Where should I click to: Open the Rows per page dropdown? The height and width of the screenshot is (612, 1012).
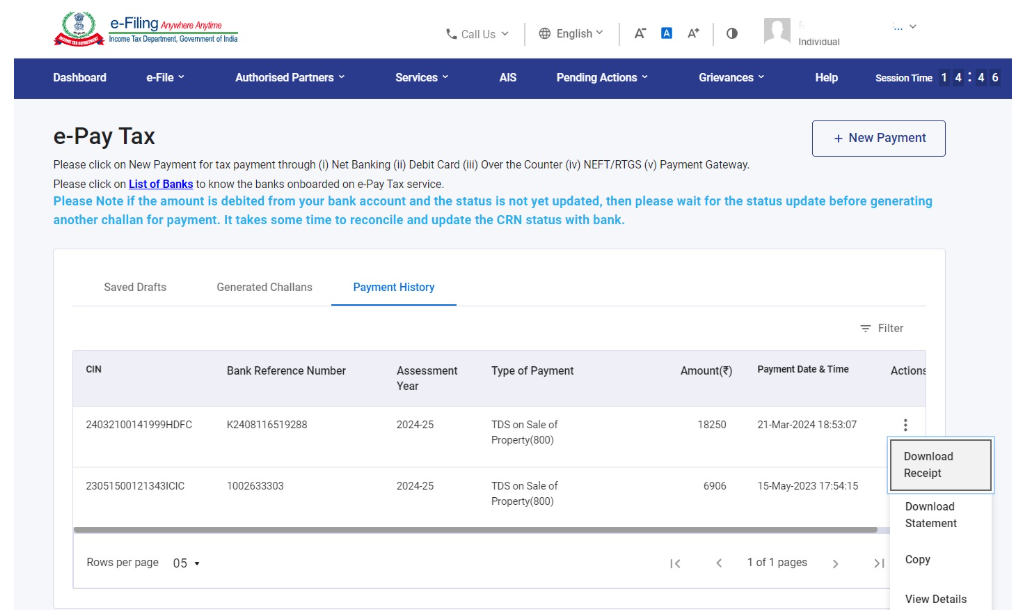(186, 564)
